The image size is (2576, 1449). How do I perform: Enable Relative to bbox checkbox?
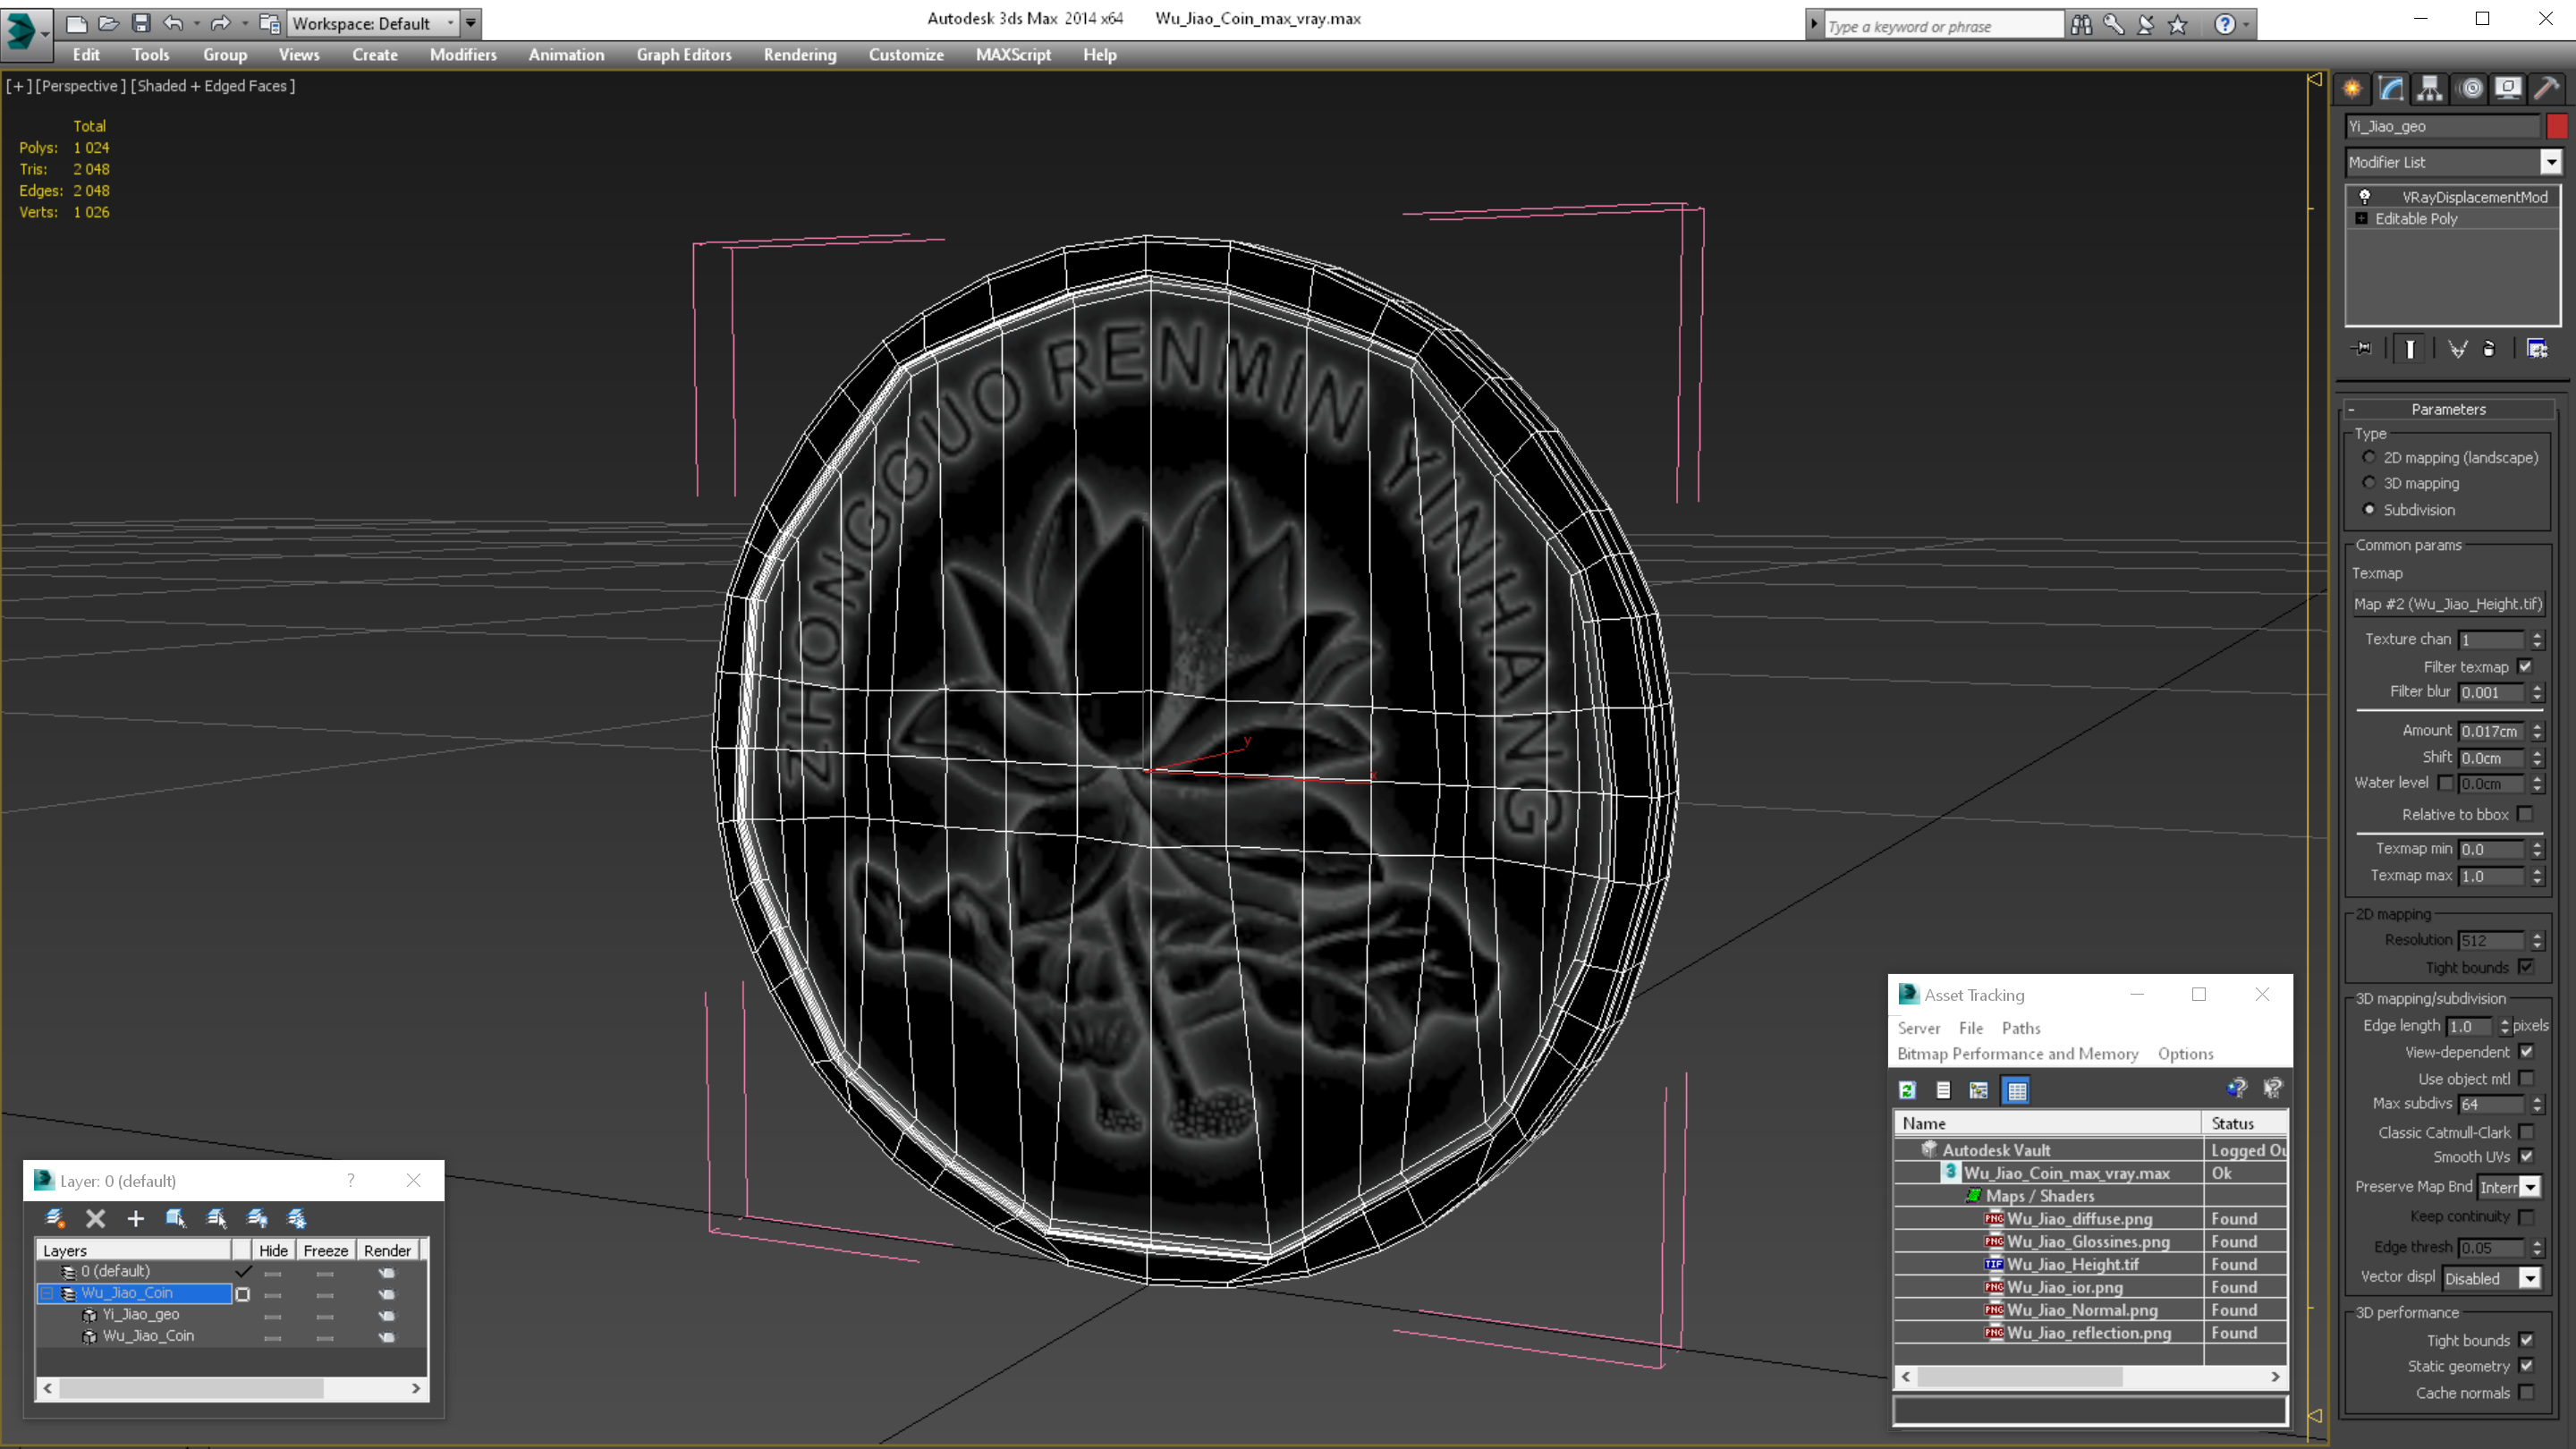2525,814
